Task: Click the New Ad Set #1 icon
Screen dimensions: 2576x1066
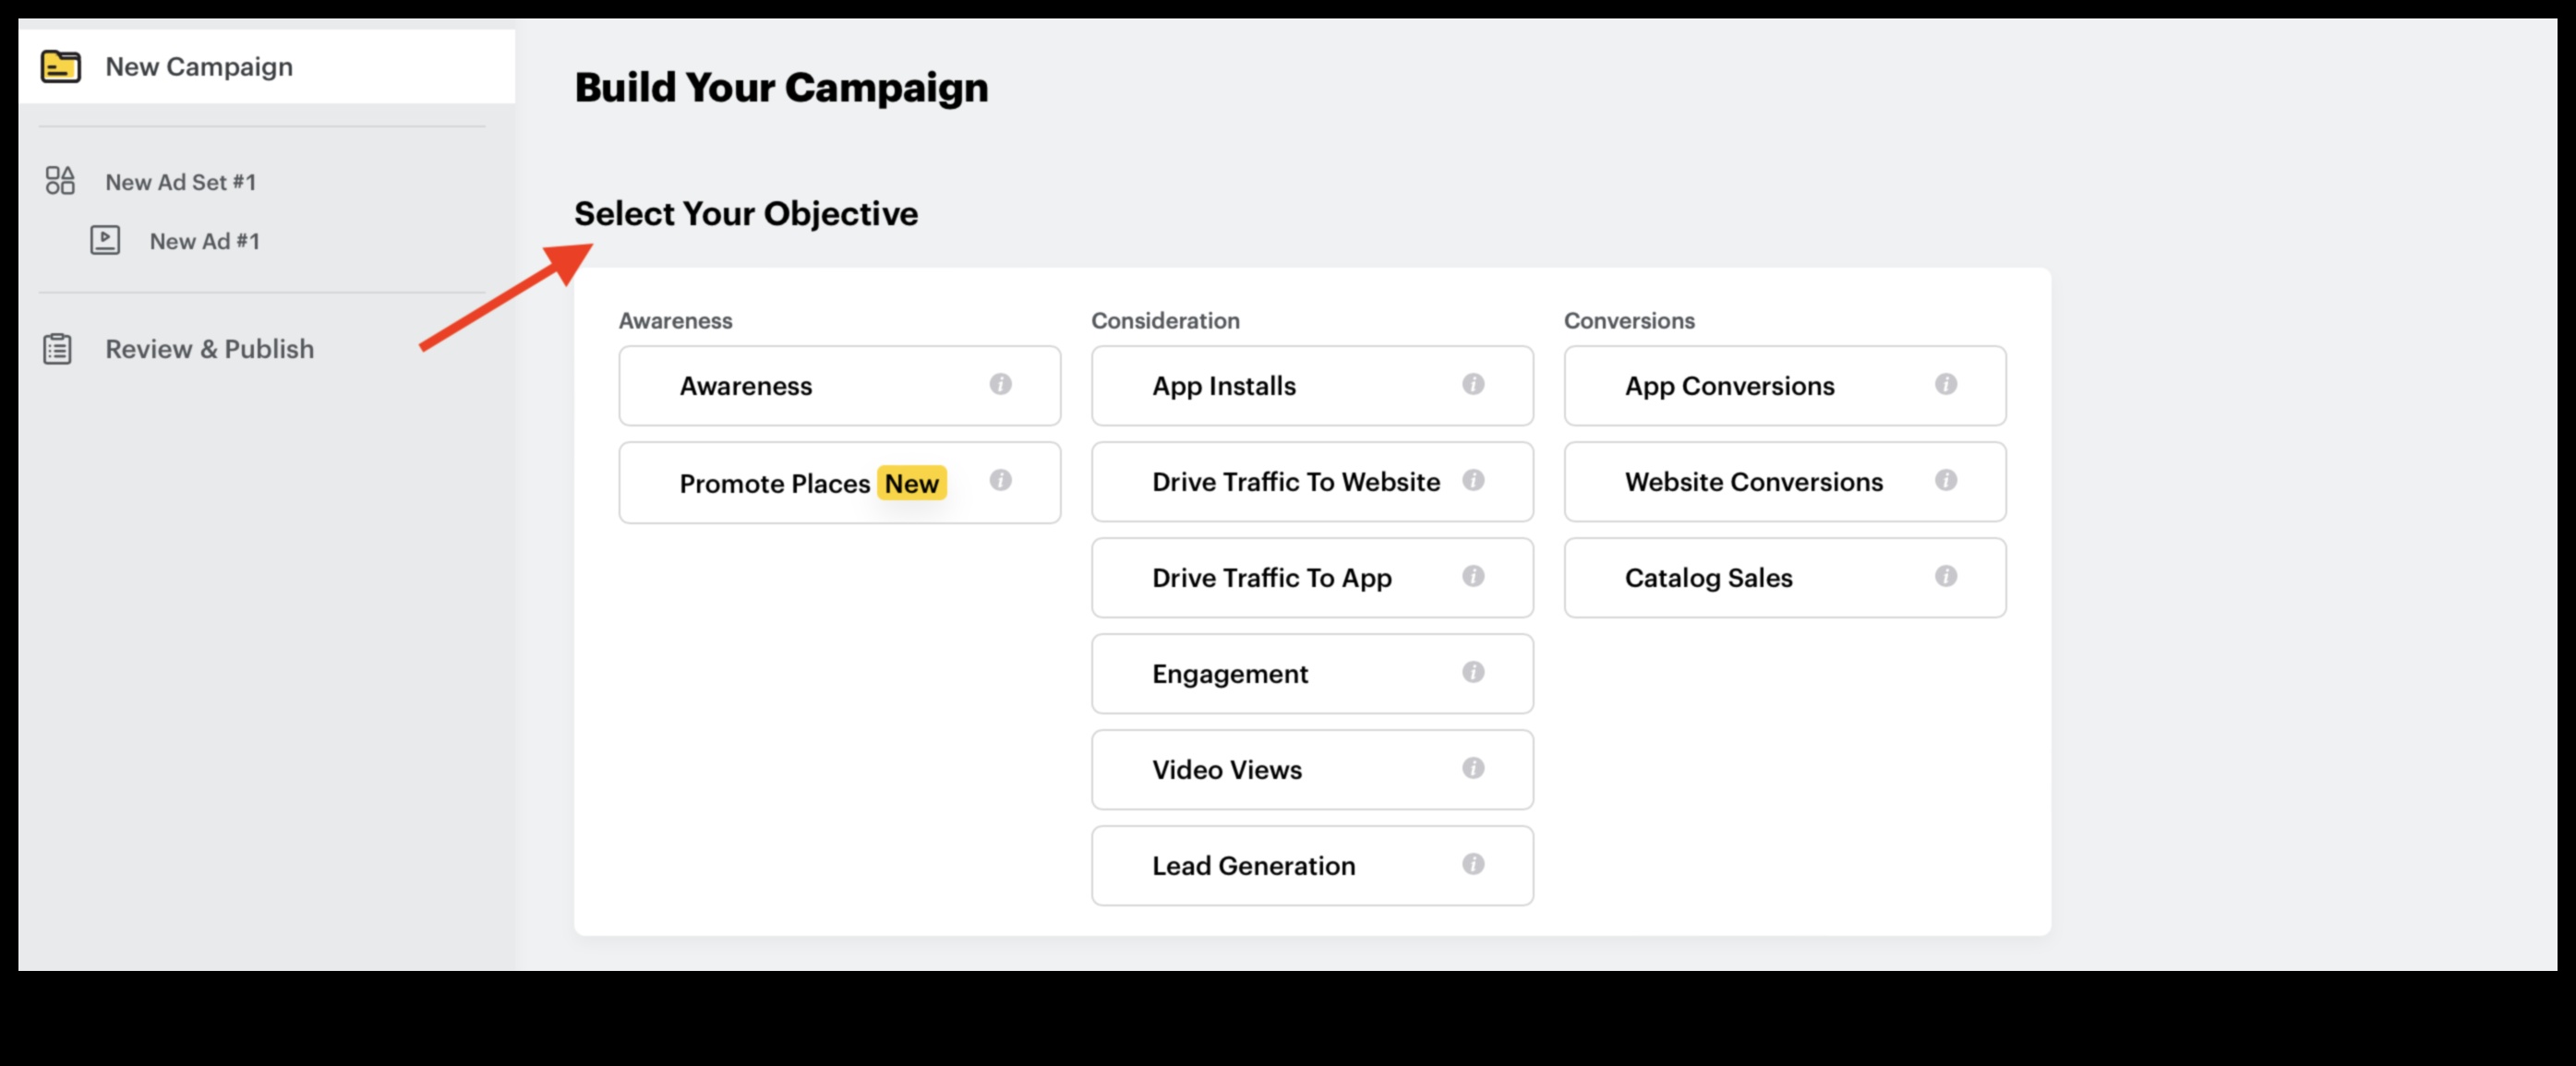Action: [60, 181]
